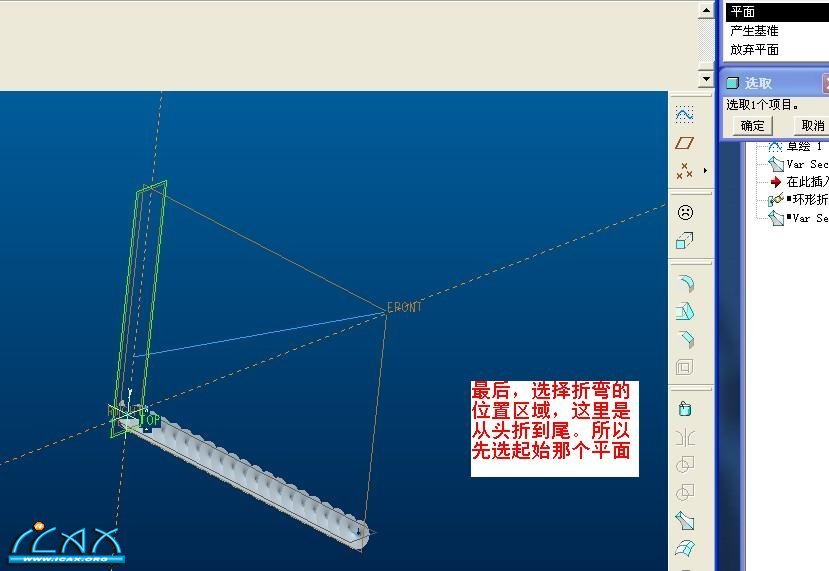Click the datum plane tool icon
Viewport: 829px width, 571px height.
tap(684, 143)
